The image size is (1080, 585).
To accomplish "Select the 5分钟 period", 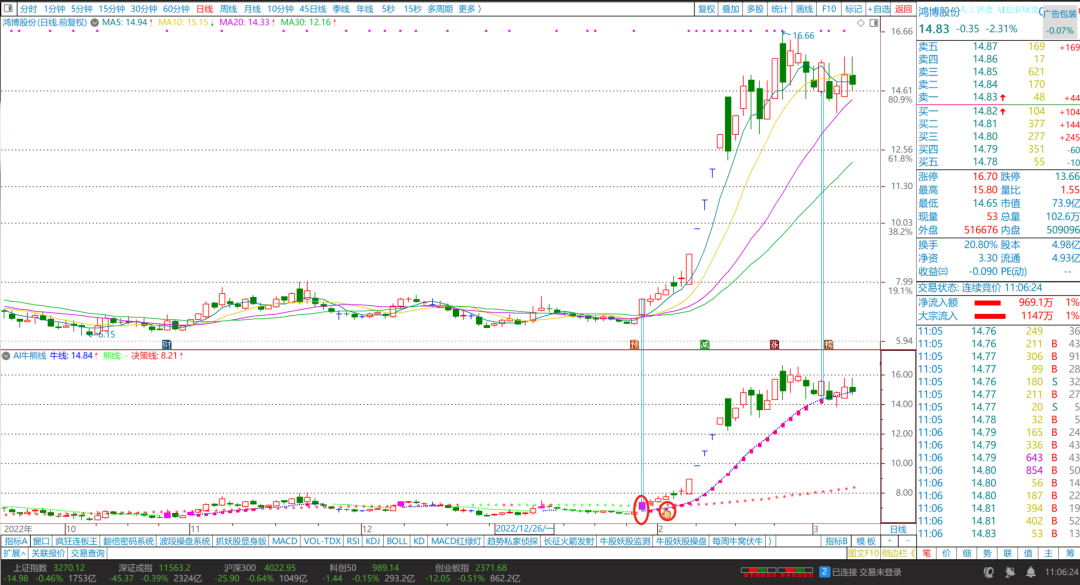I will (81, 9).
